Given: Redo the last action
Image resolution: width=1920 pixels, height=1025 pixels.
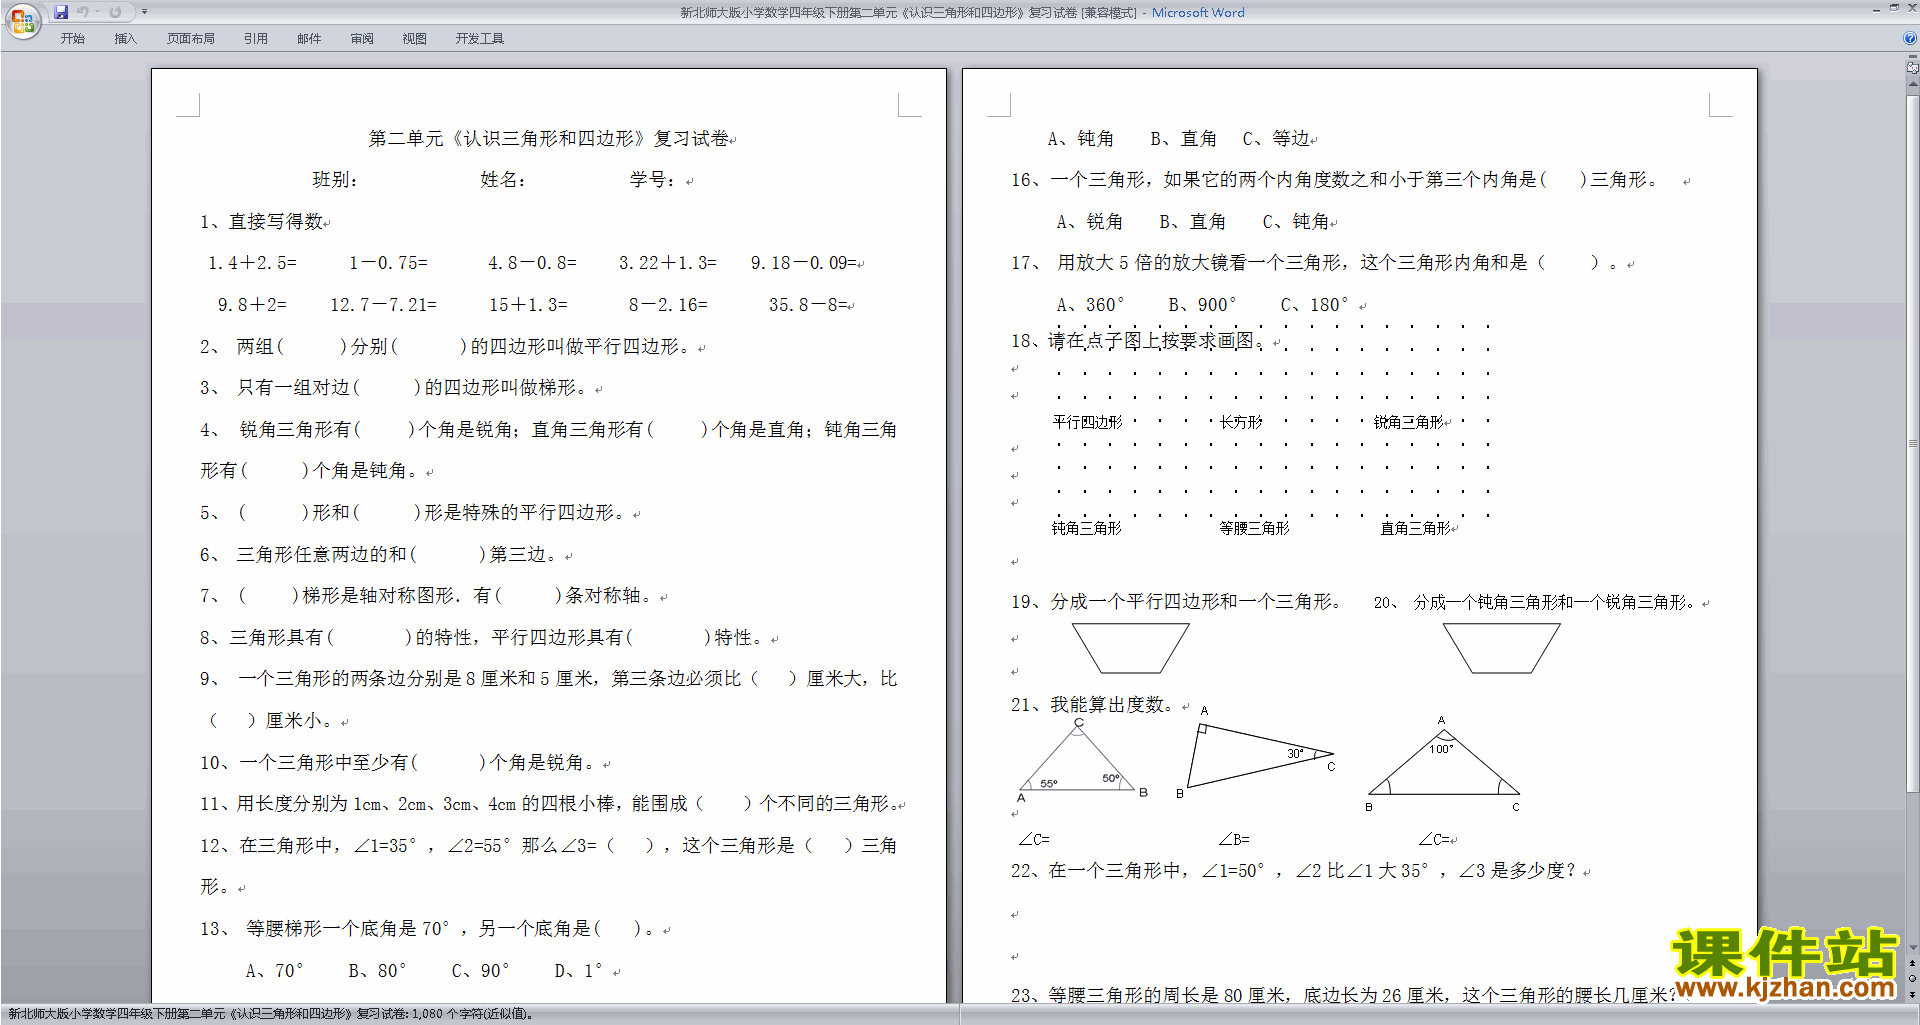Looking at the screenshot, I should 115,12.
